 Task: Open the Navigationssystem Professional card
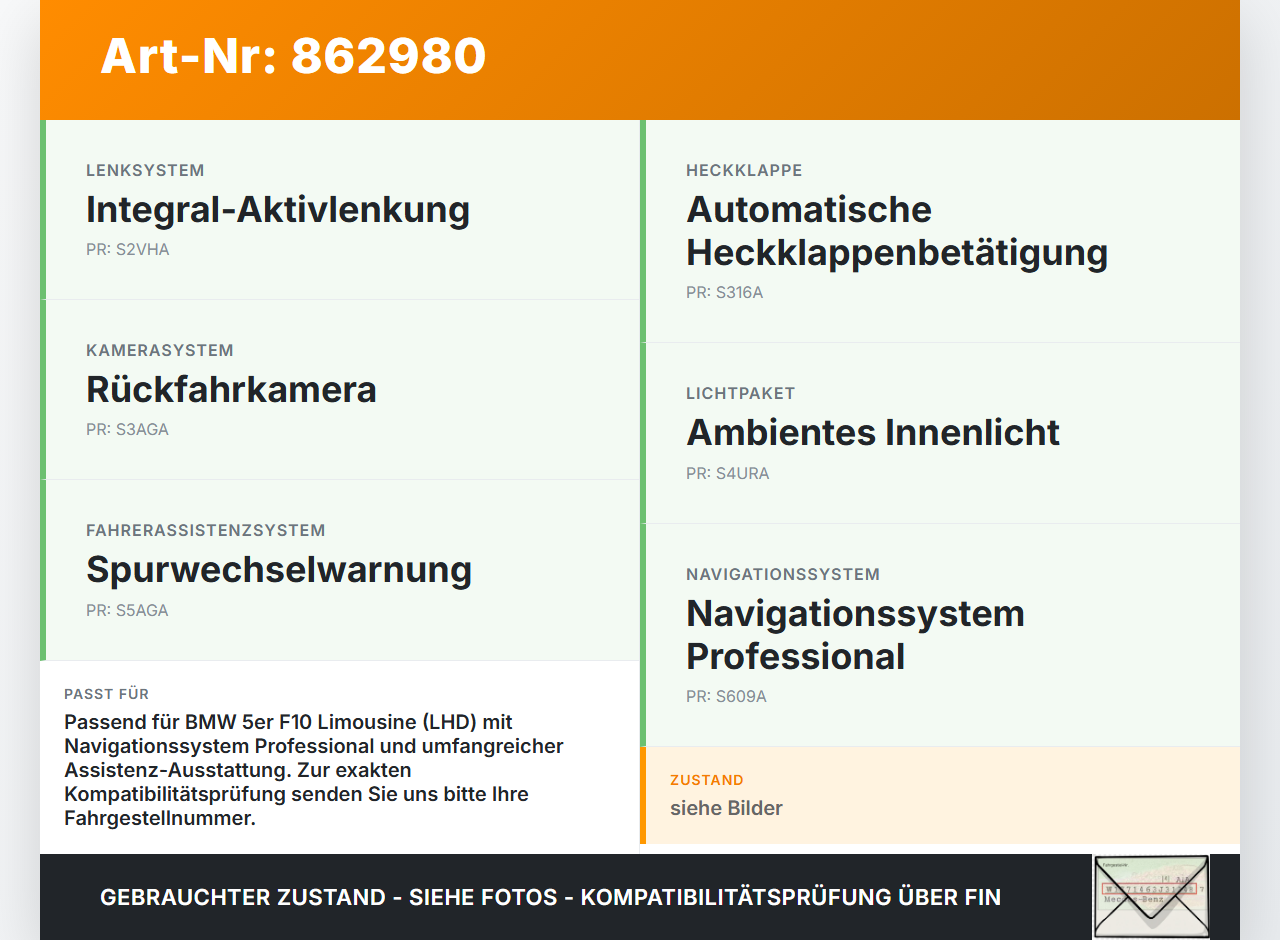coord(940,635)
